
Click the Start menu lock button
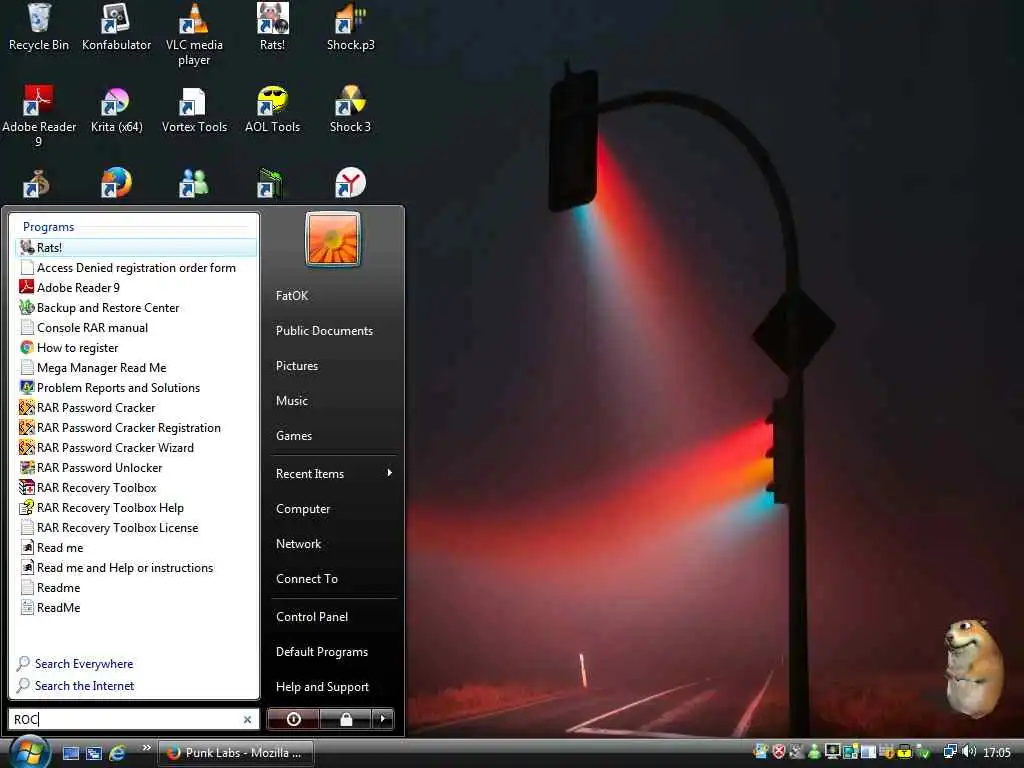tap(345, 719)
